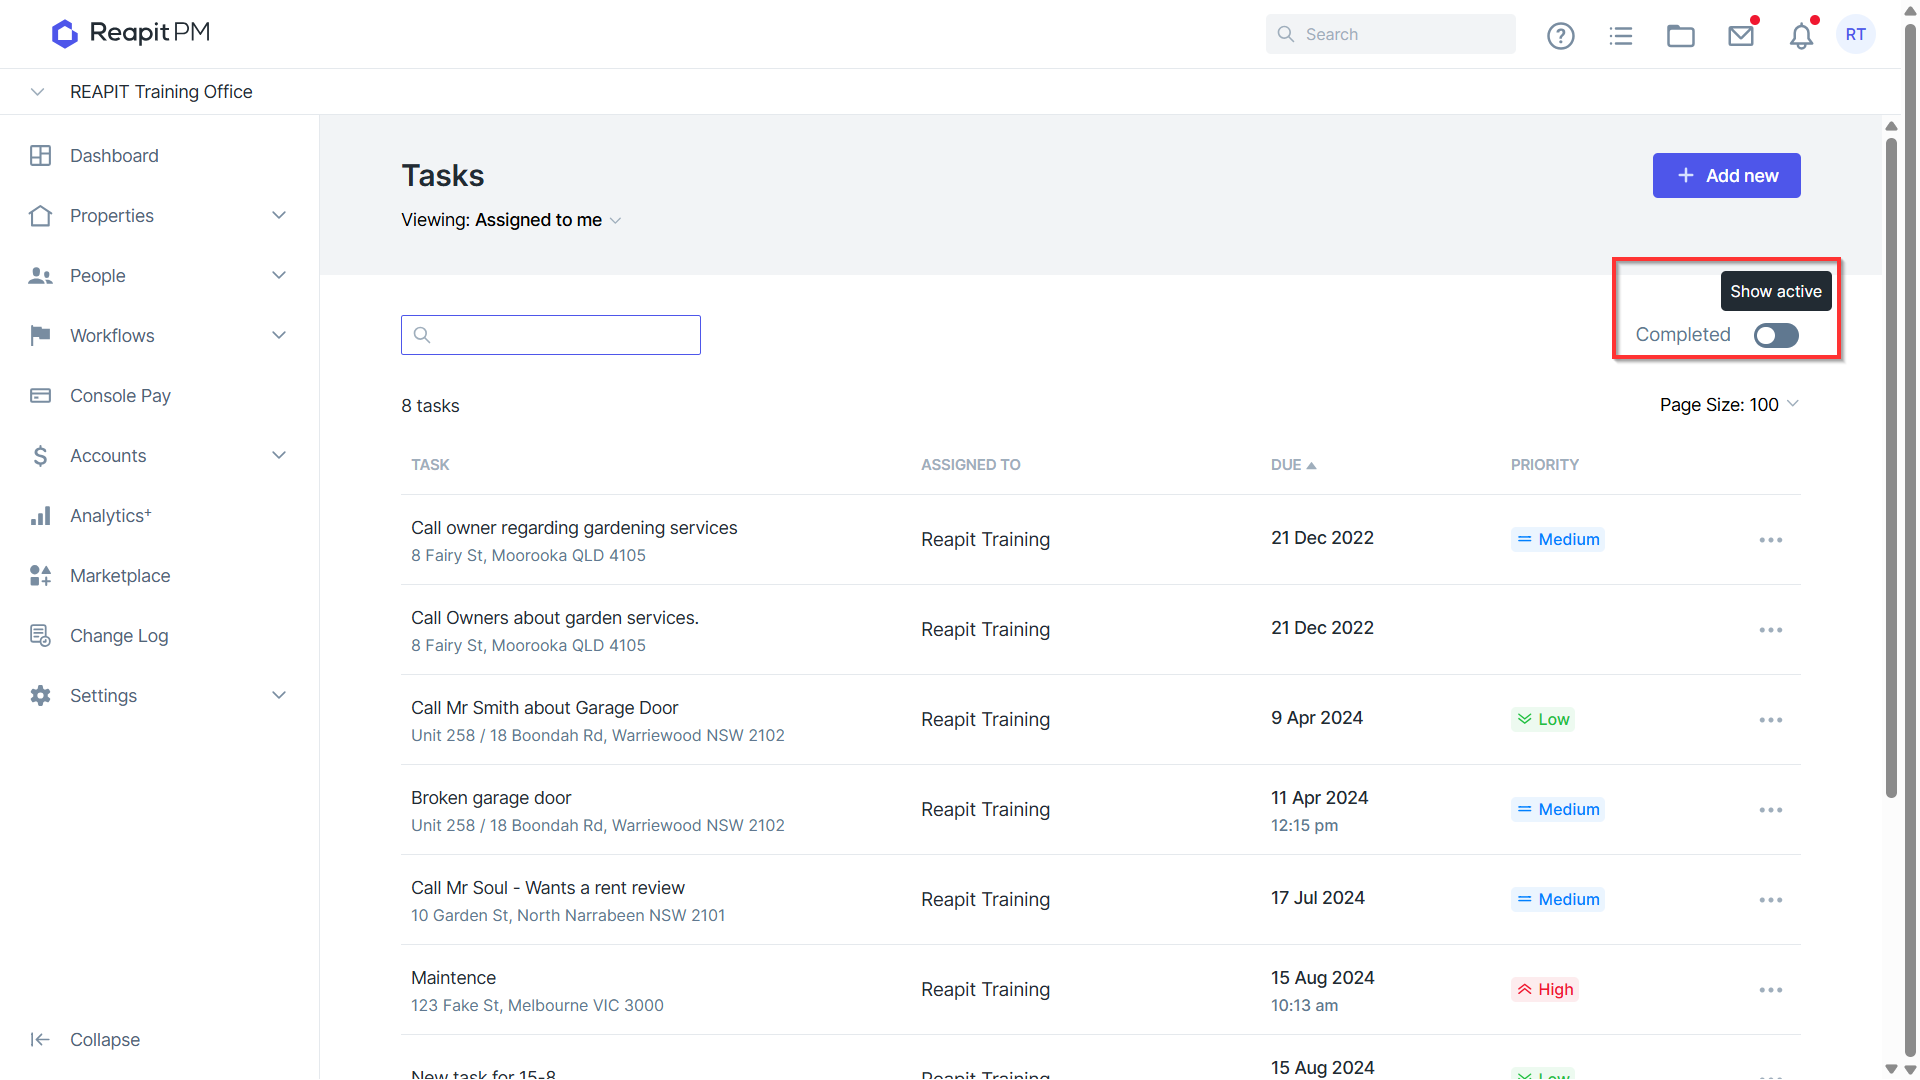Open the help question mark icon
Viewport: 1920px width, 1080px height.
coord(1561,36)
